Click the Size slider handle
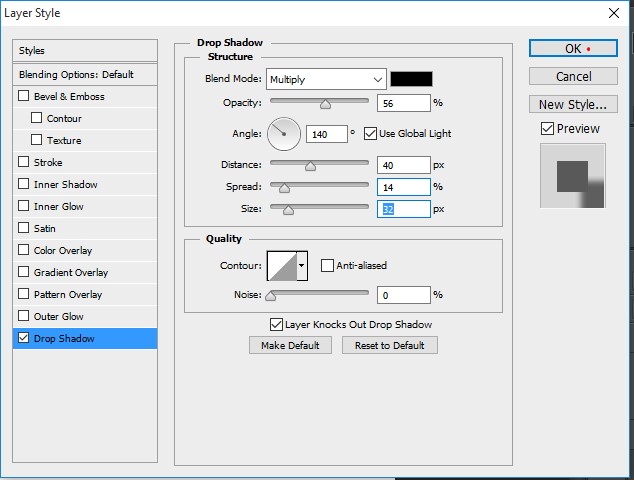The image size is (634, 480). pos(288,210)
